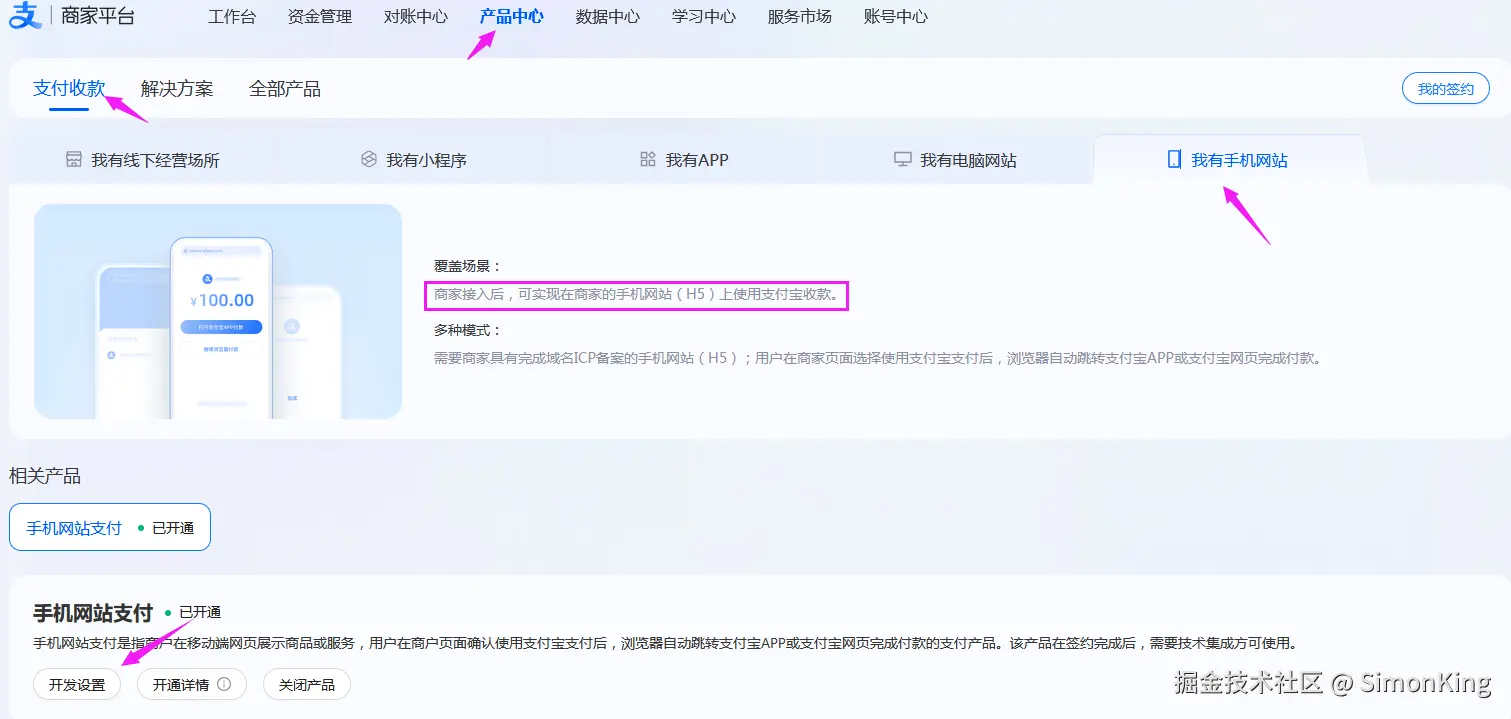Click the 我的签约 button
Viewport: 1511px width, 719px height.
(x=1446, y=88)
